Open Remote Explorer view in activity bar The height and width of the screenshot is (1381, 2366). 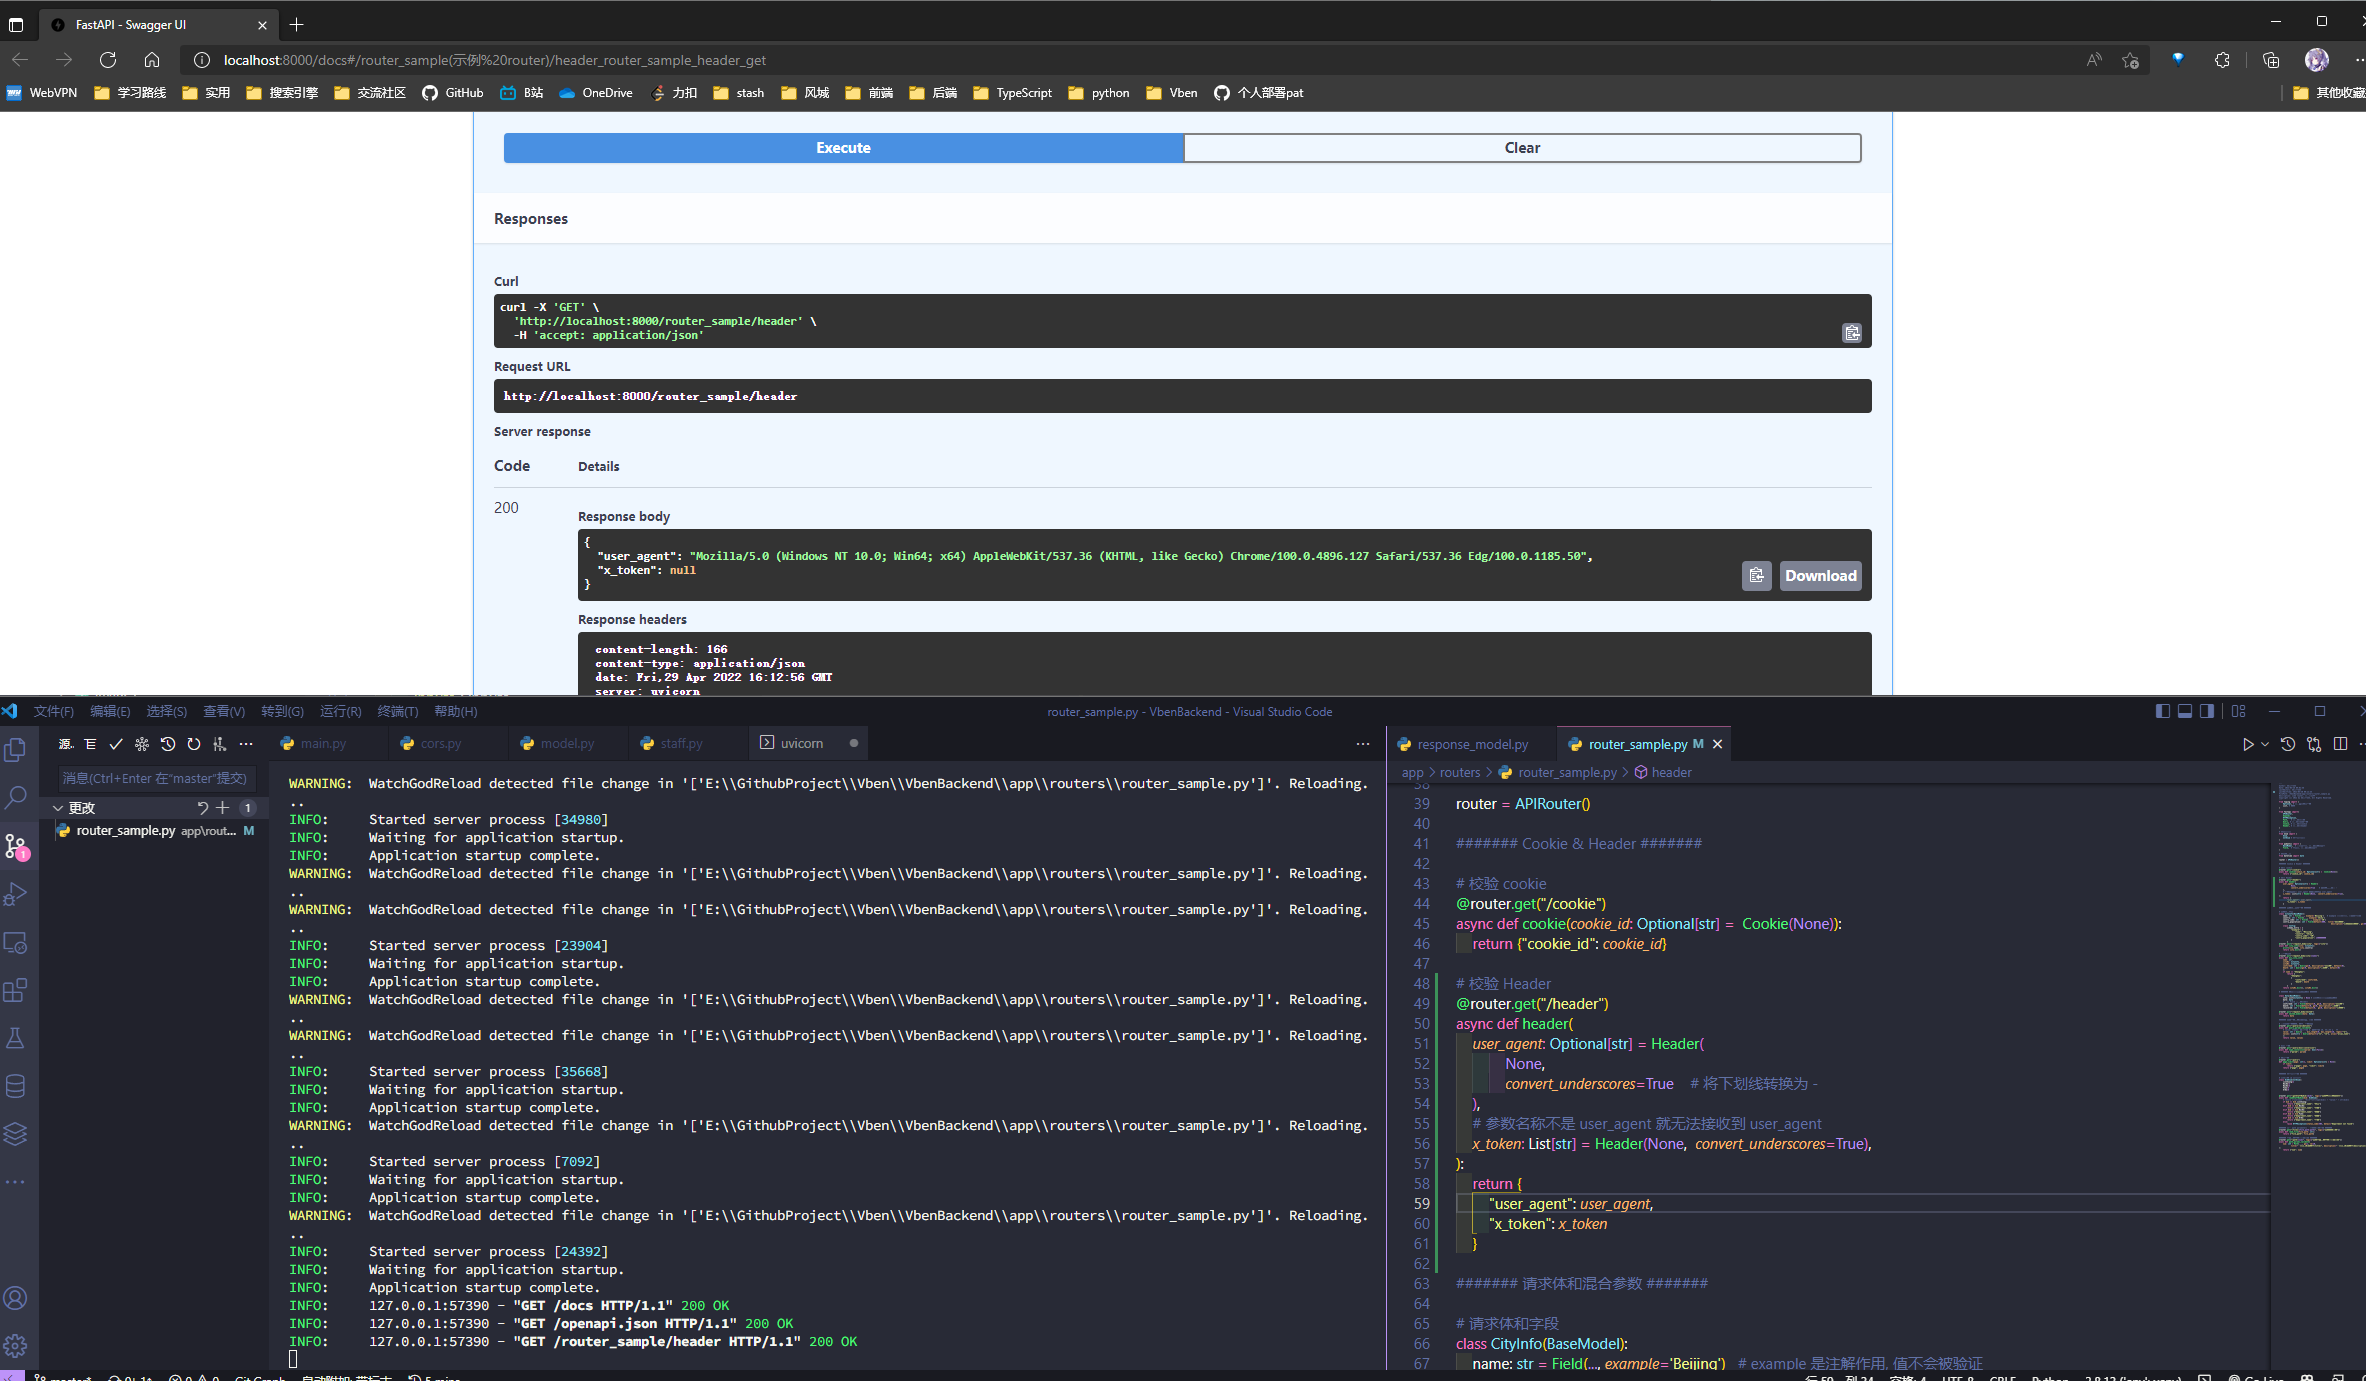pos(16,942)
